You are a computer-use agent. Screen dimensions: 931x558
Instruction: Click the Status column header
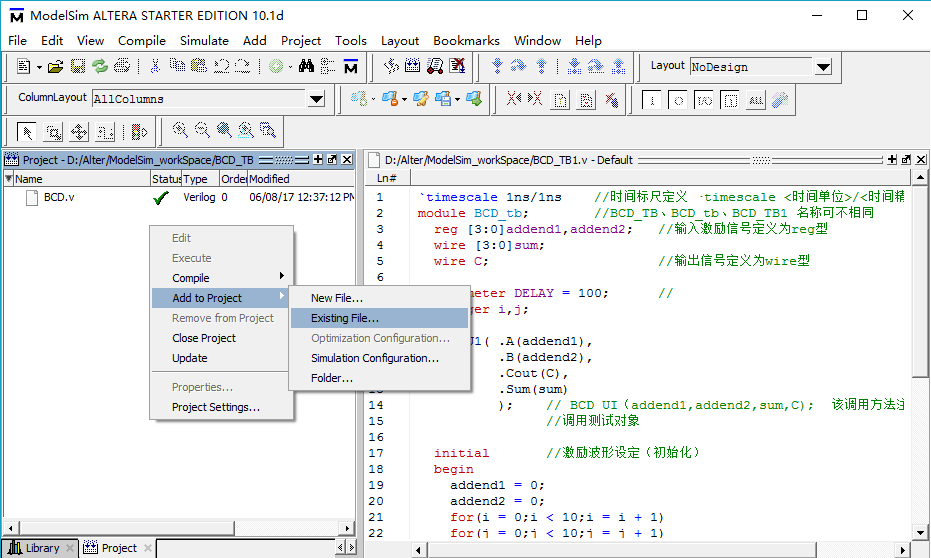pos(166,179)
